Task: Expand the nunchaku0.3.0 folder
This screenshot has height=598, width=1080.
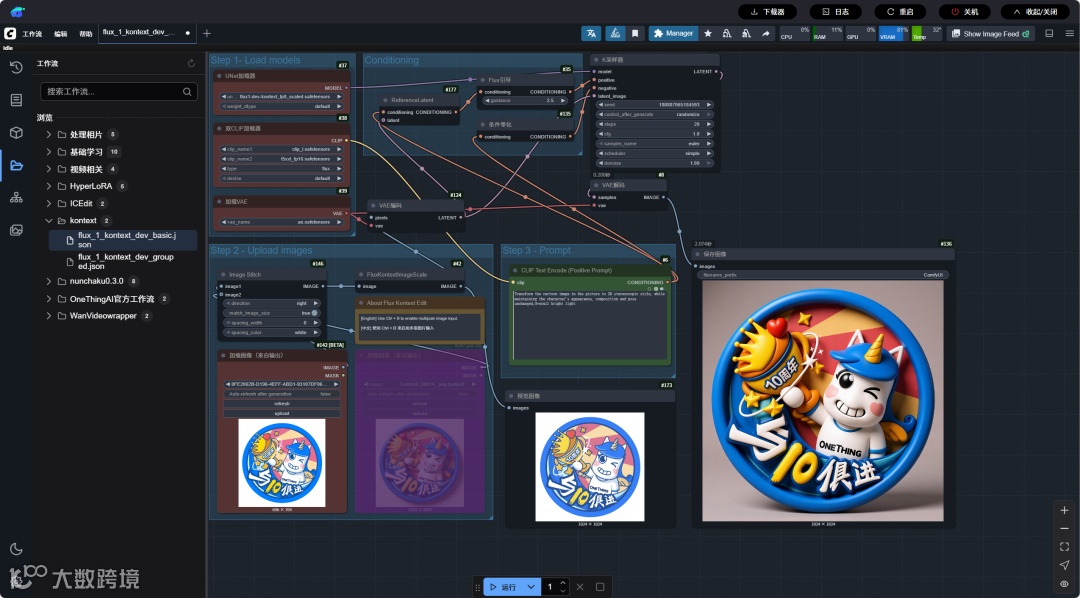Action: click(48, 281)
